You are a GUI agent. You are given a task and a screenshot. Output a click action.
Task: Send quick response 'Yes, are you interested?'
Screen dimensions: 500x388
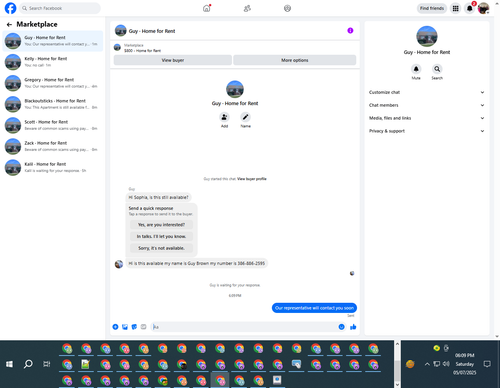coord(161,225)
